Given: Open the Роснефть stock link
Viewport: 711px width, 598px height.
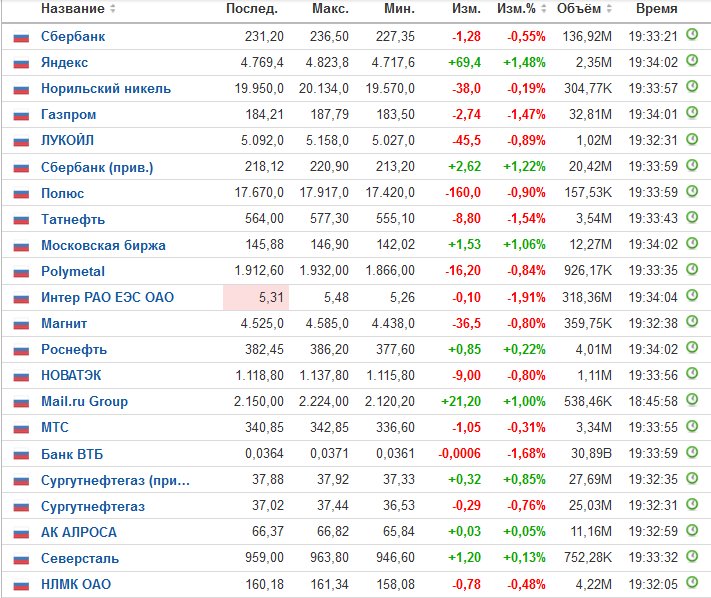Looking at the screenshot, I should coord(74,350).
